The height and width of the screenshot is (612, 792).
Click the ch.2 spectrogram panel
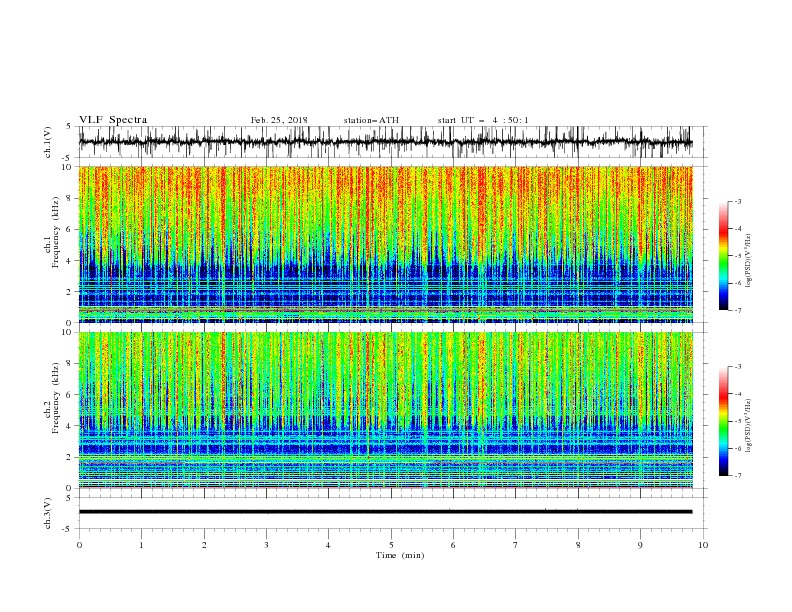coord(385,410)
